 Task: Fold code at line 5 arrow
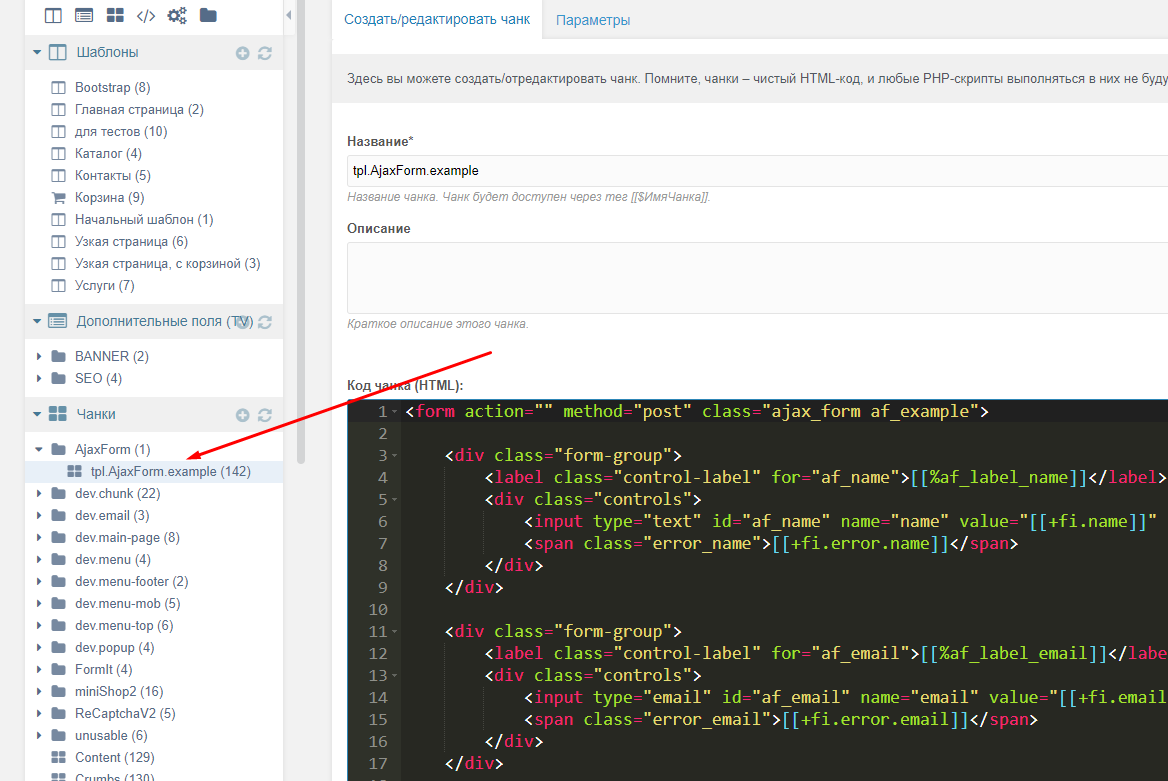pos(395,500)
